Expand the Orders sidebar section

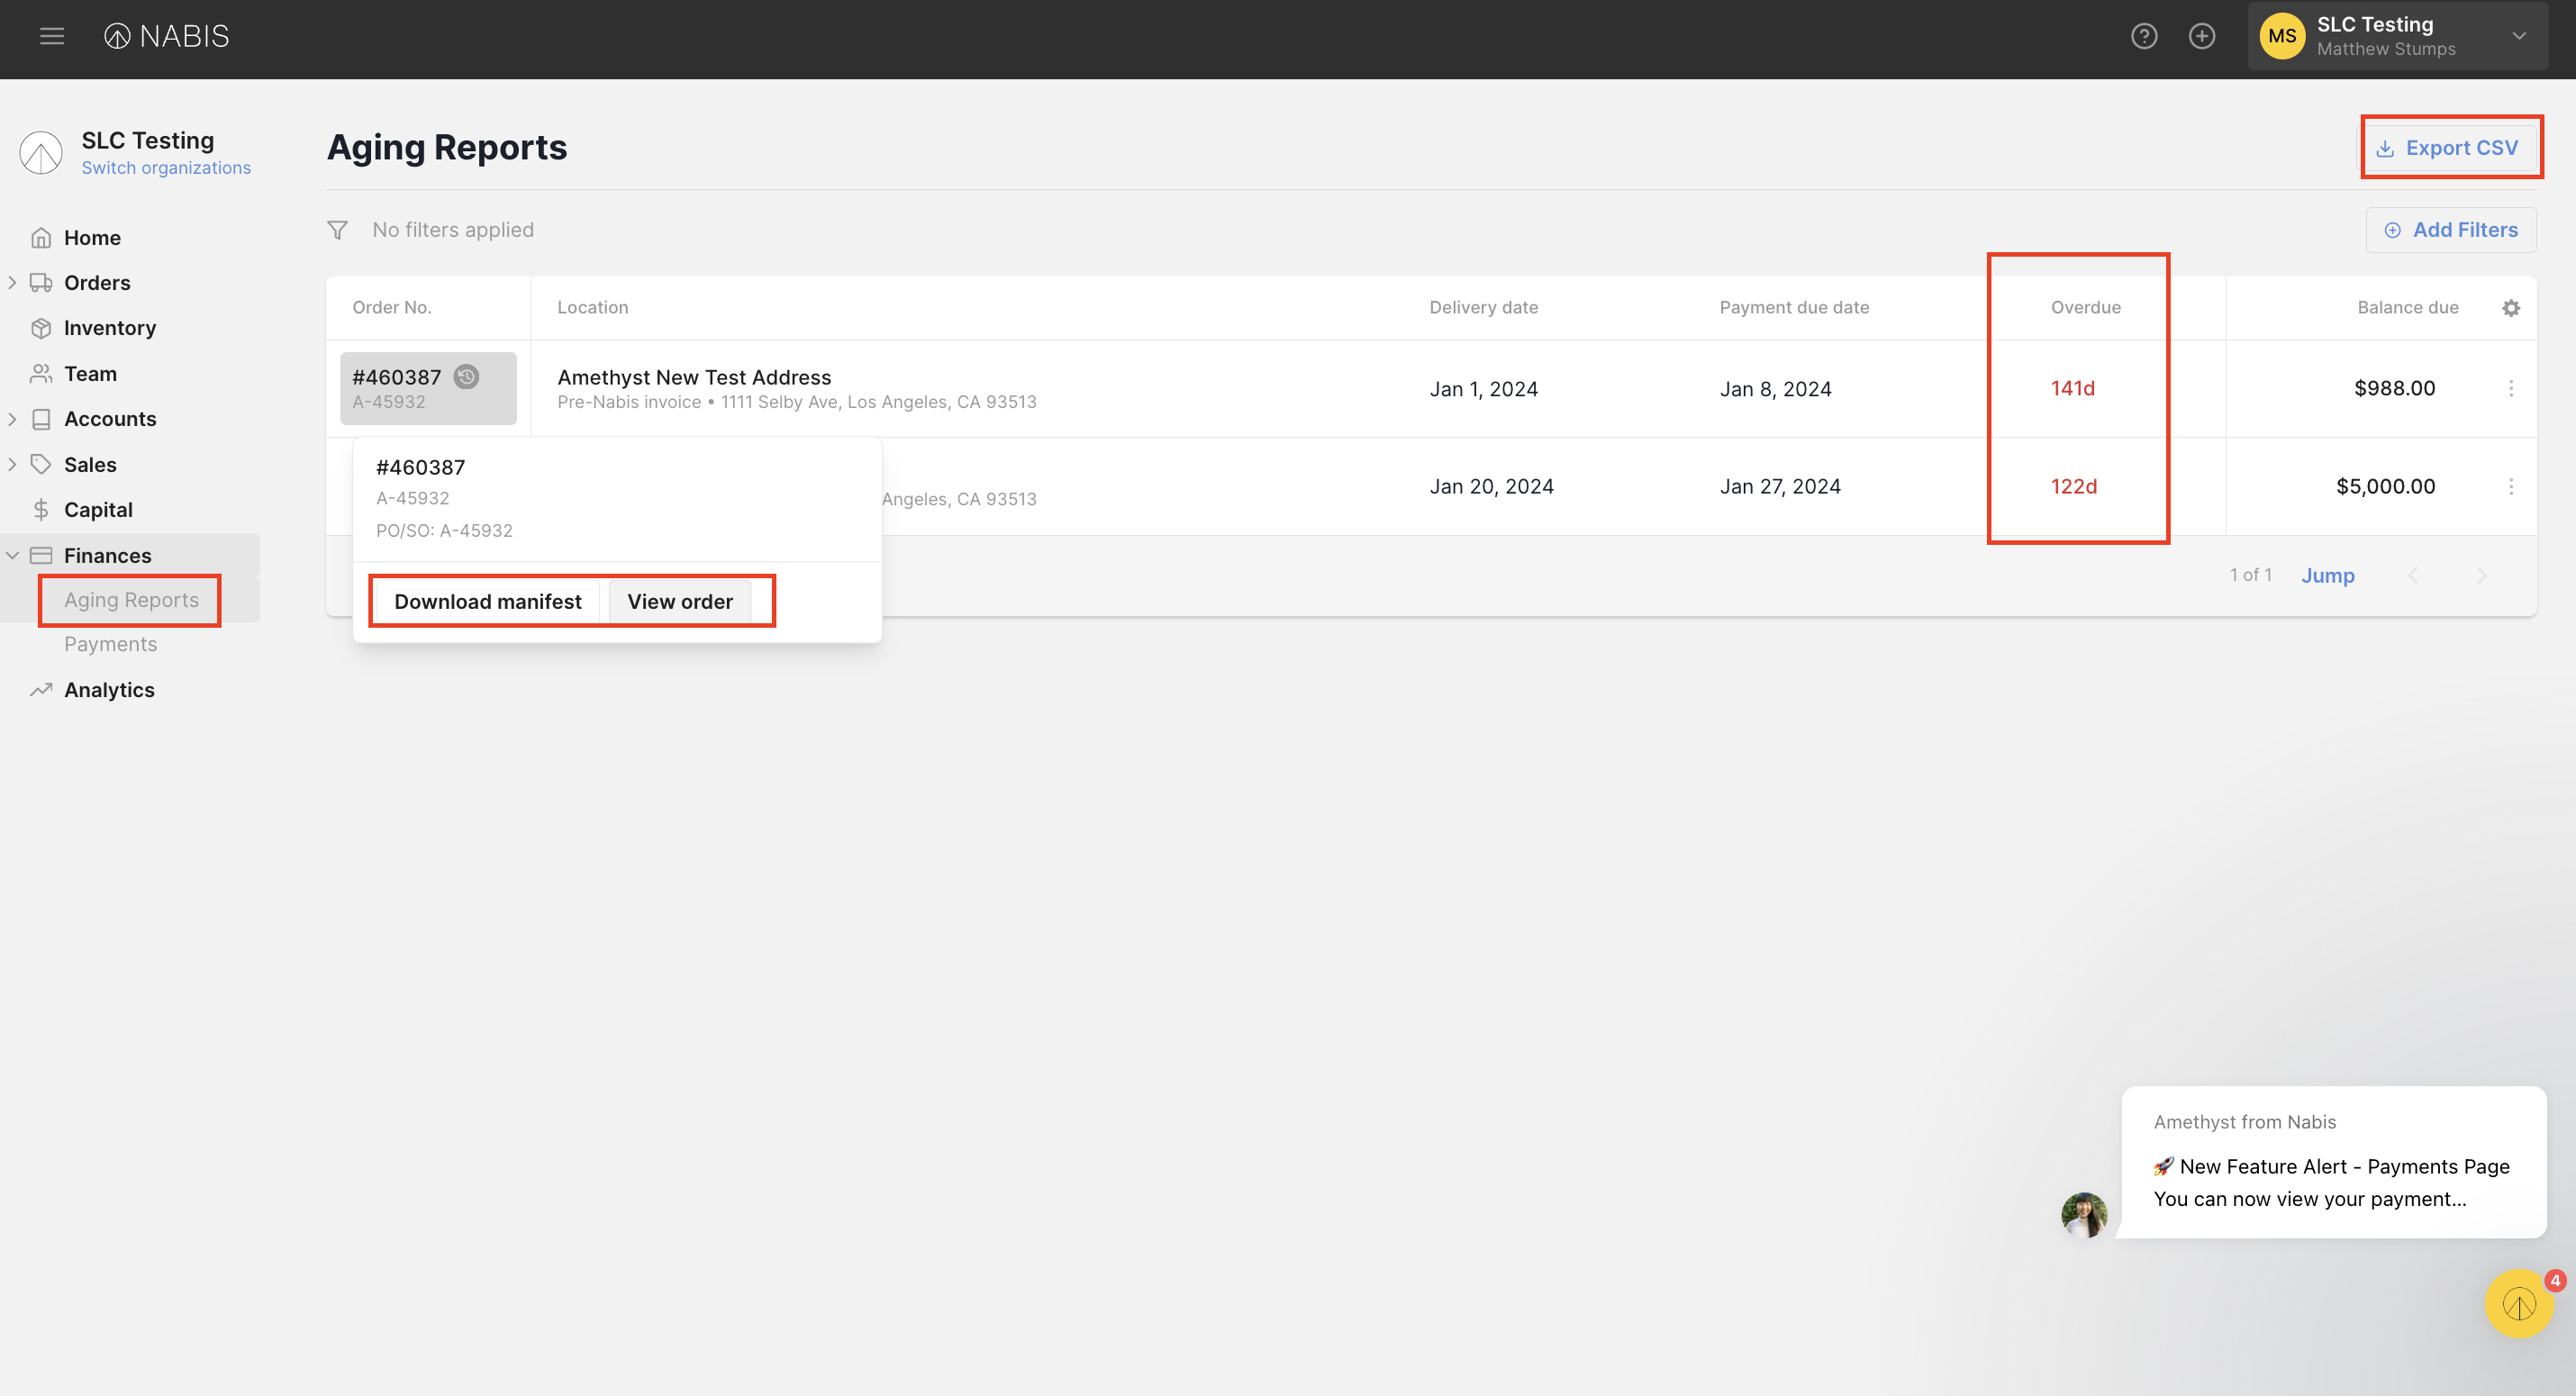click(13, 283)
